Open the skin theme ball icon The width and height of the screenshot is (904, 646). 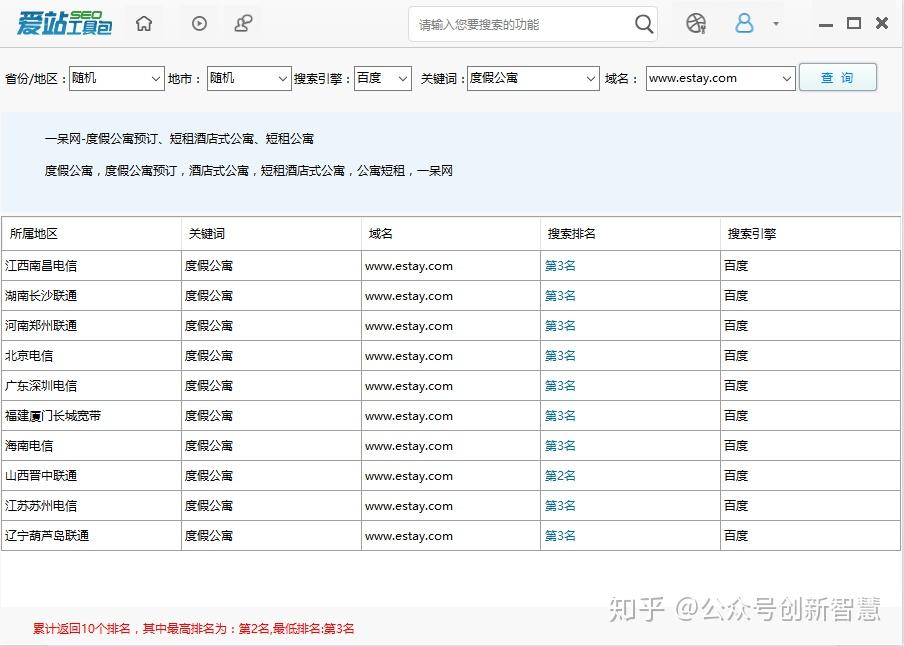click(x=696, y=24)
